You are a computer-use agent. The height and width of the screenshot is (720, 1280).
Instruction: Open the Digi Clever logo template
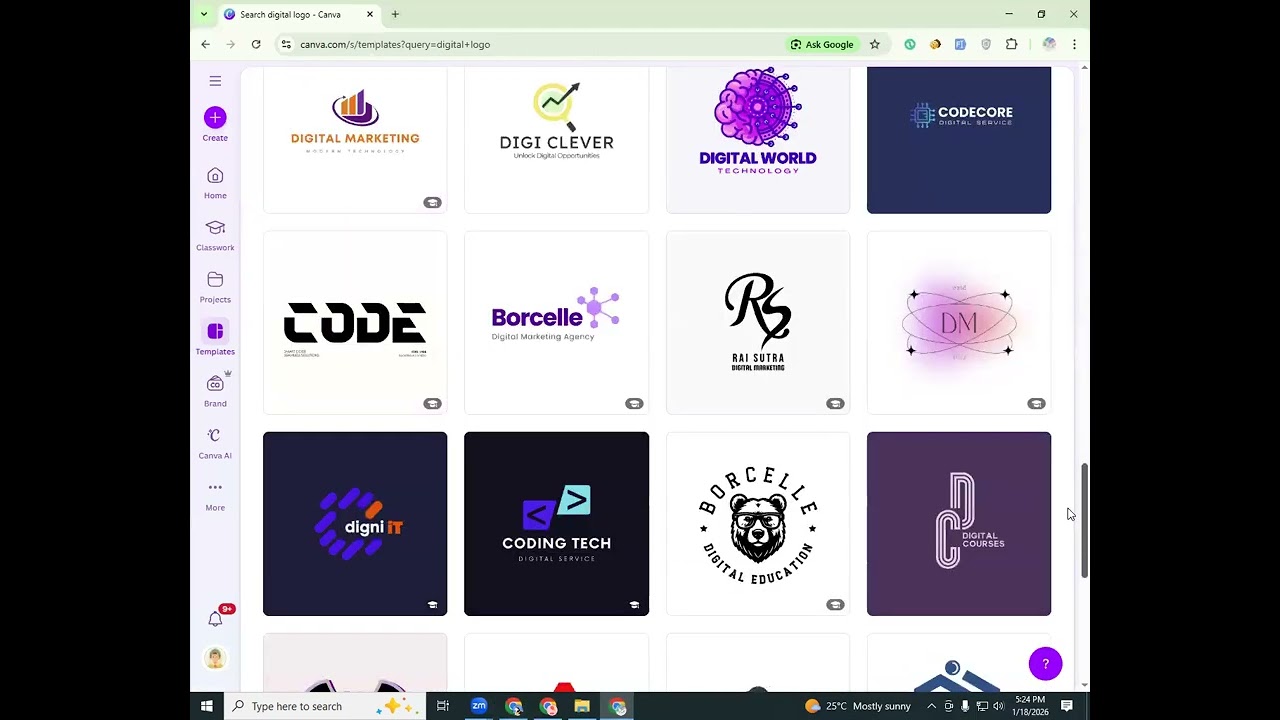point(556,140)
